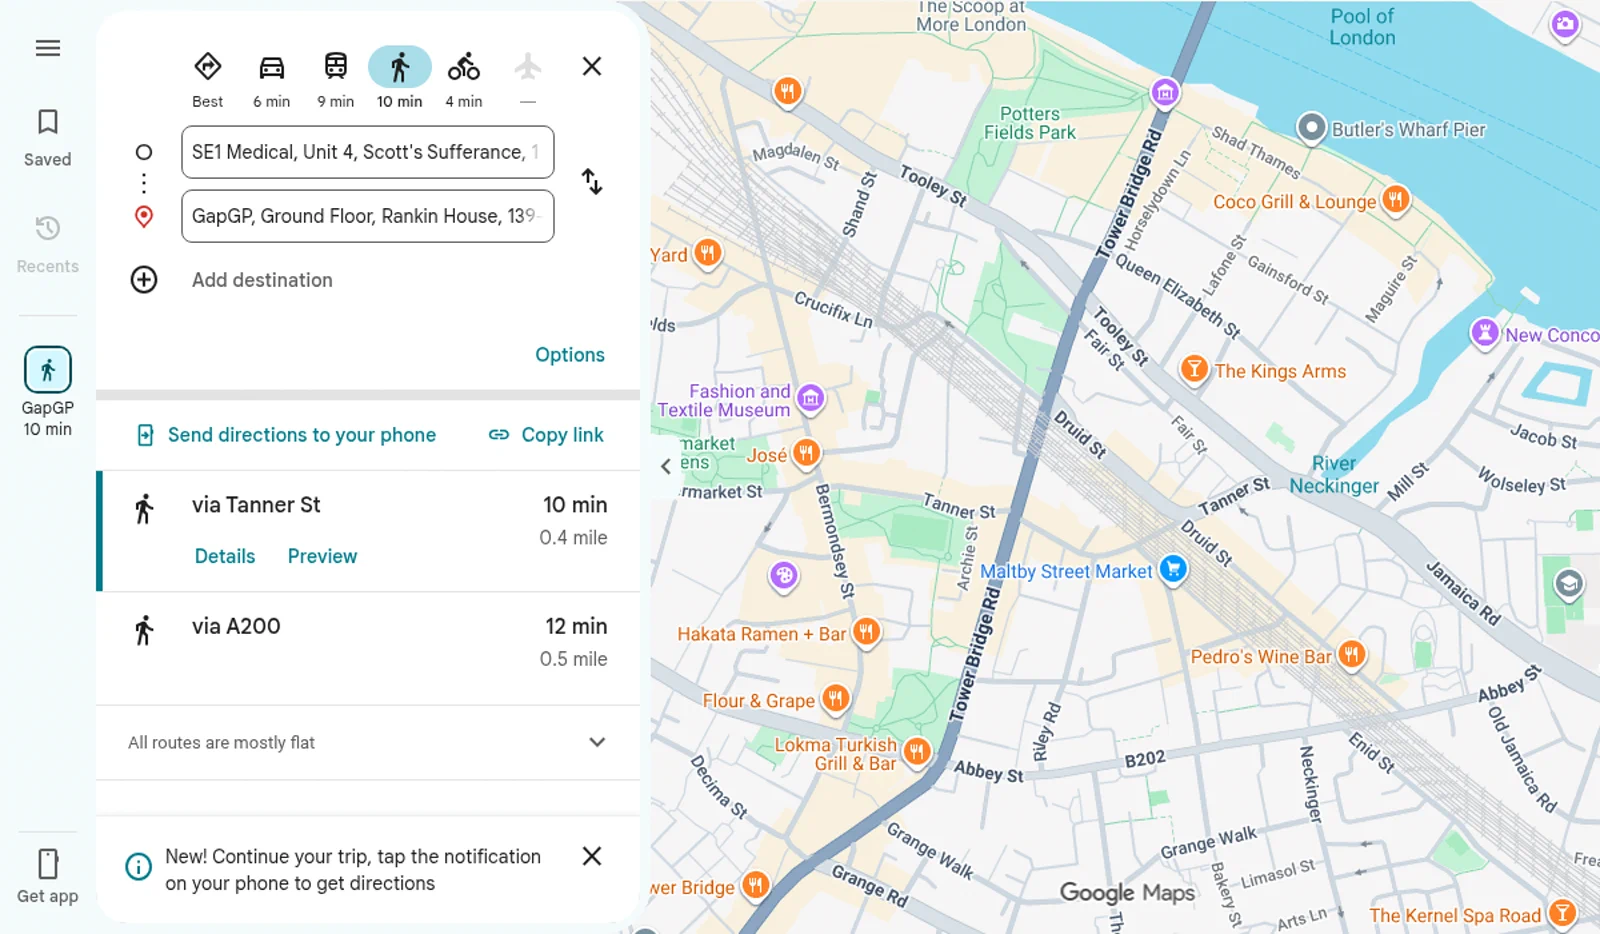Click the New Concordia Wharf marker
Screen dimensions: 1600x934
[x=1485, y=332]
